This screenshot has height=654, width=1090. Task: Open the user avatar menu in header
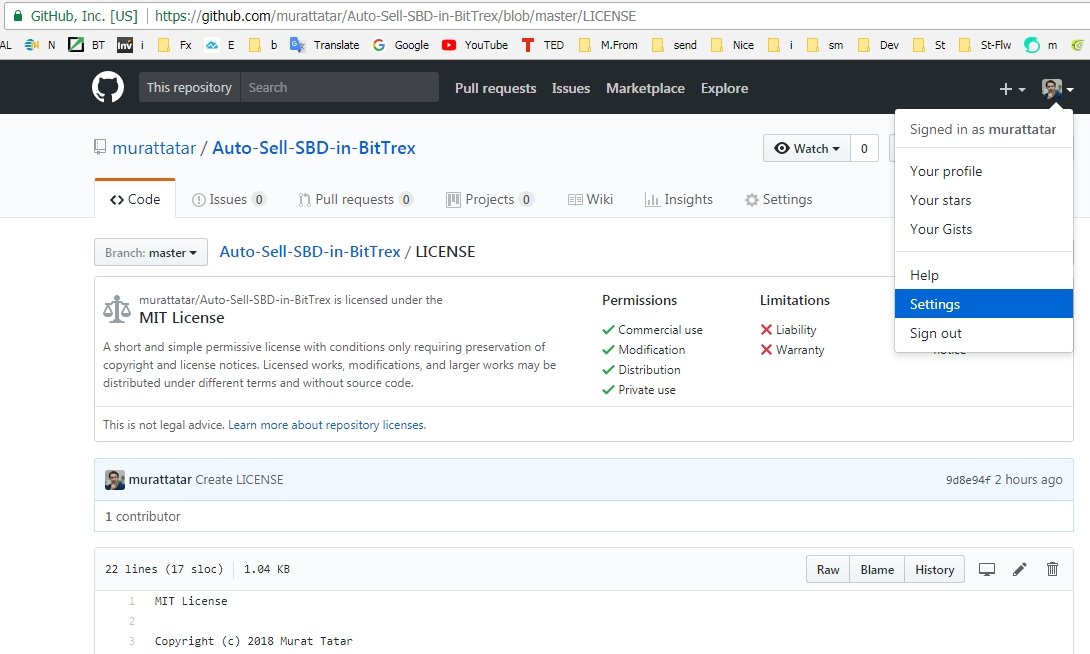tap(1057, 89)
